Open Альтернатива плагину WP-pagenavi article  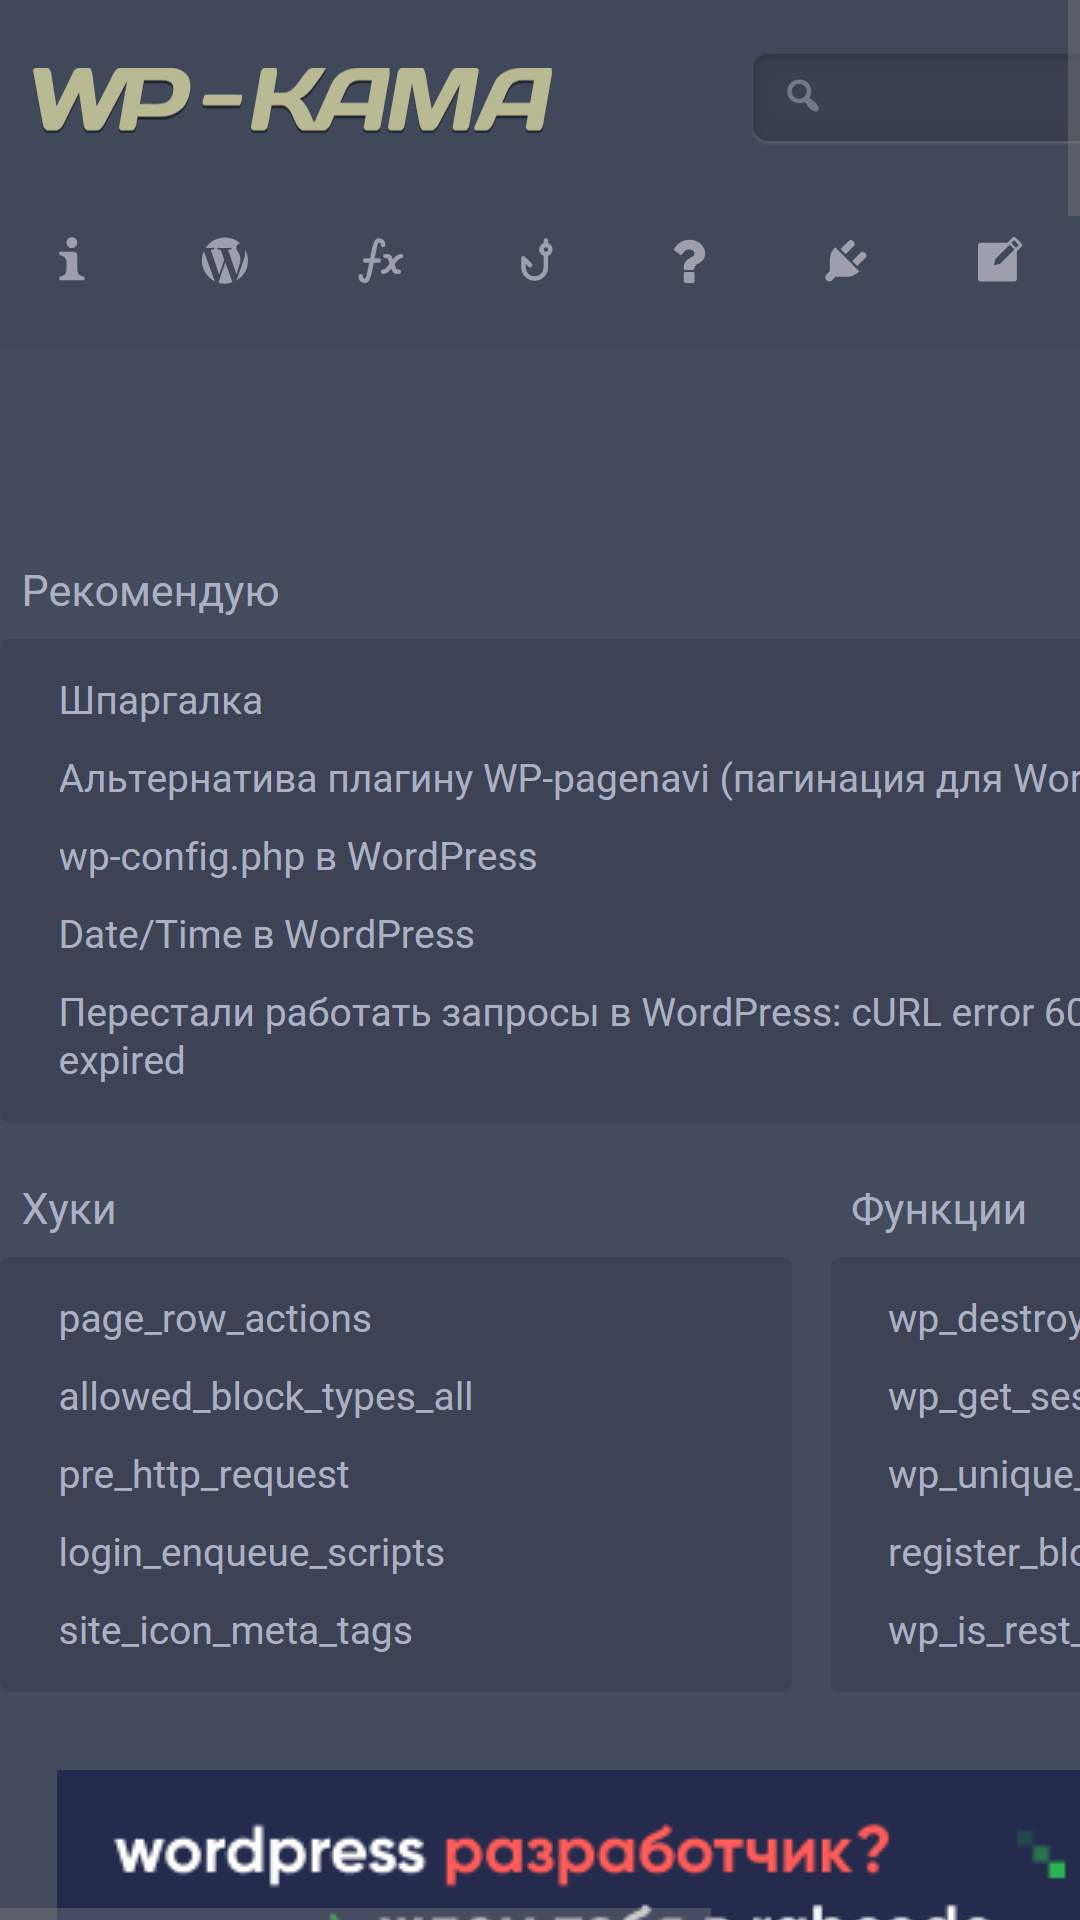tap(569, 779)
